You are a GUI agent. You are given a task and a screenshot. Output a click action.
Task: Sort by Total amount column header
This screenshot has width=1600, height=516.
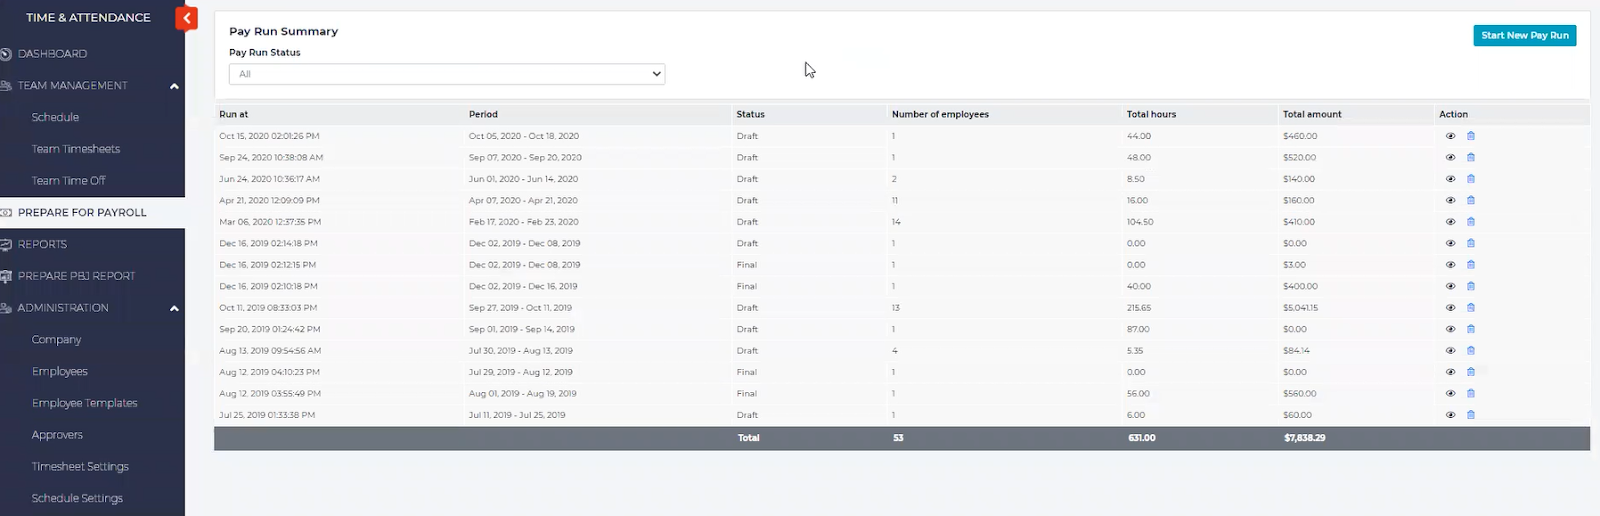[x=1311, y=114]
